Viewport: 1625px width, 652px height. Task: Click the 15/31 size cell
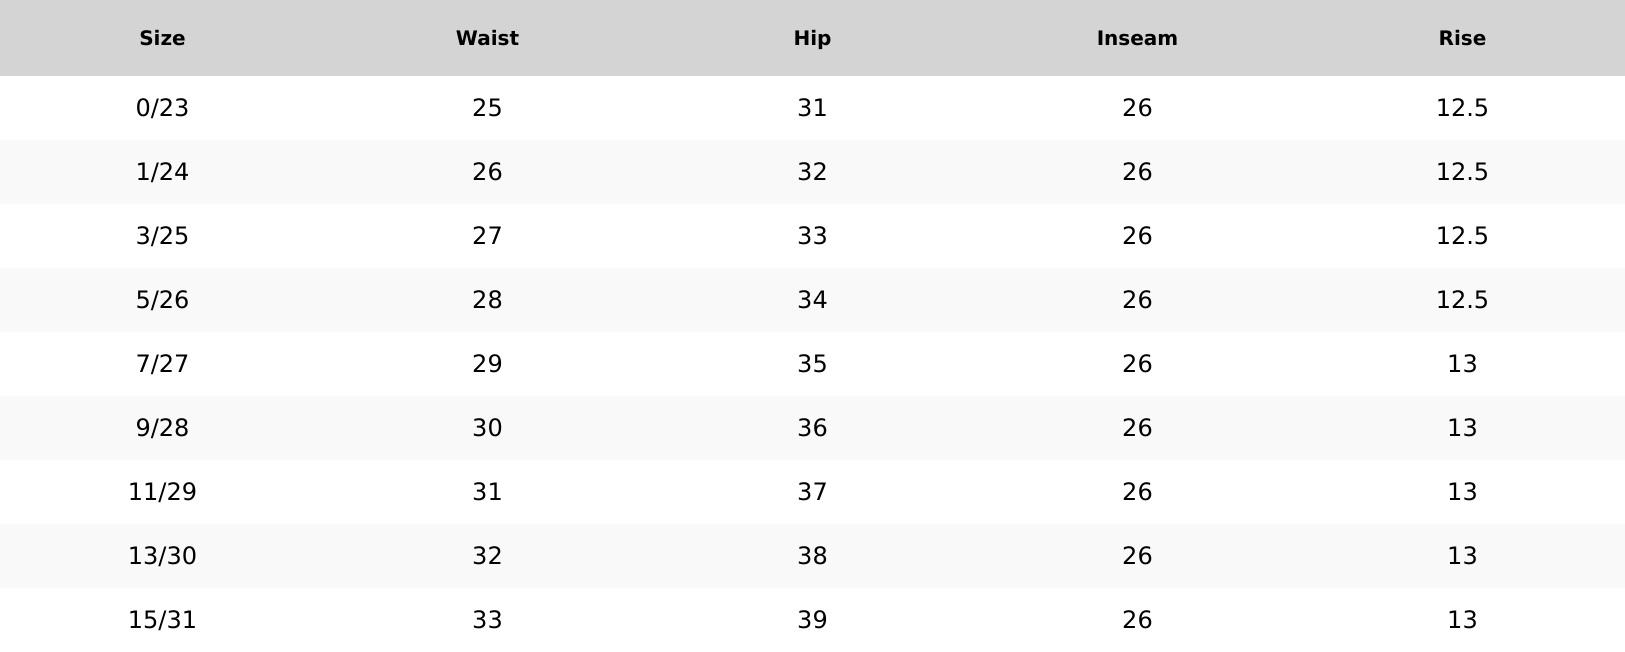[x=162, y=620]
